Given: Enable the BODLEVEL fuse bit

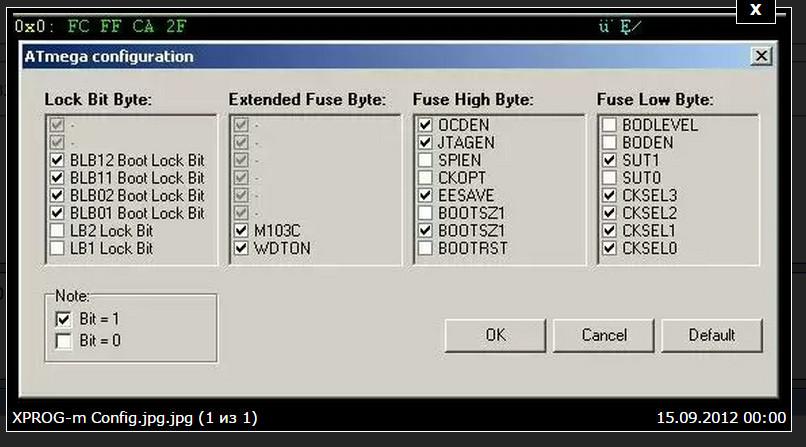Looking at the screenshot, I should coord(609,125).
